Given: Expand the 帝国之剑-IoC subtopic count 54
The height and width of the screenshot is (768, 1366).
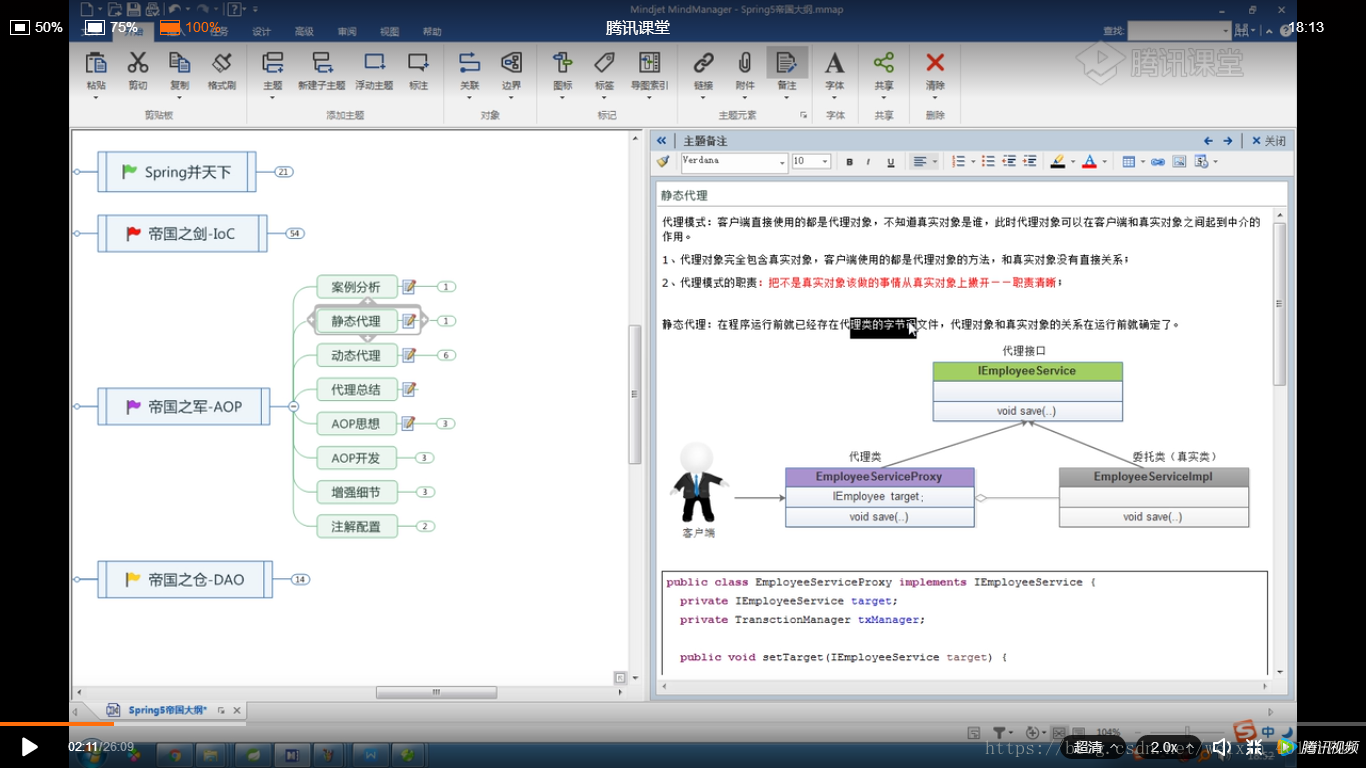Looking at the screenshot, I should pyautogui.click(x=294, y=233).
